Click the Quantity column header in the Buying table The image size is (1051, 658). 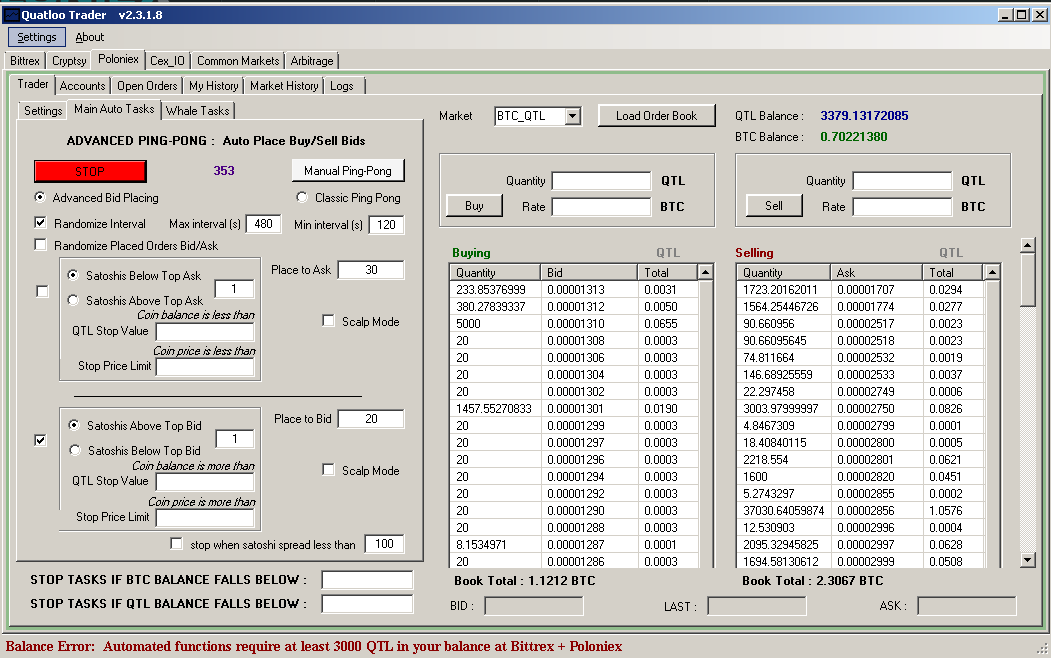coord(495,273)
